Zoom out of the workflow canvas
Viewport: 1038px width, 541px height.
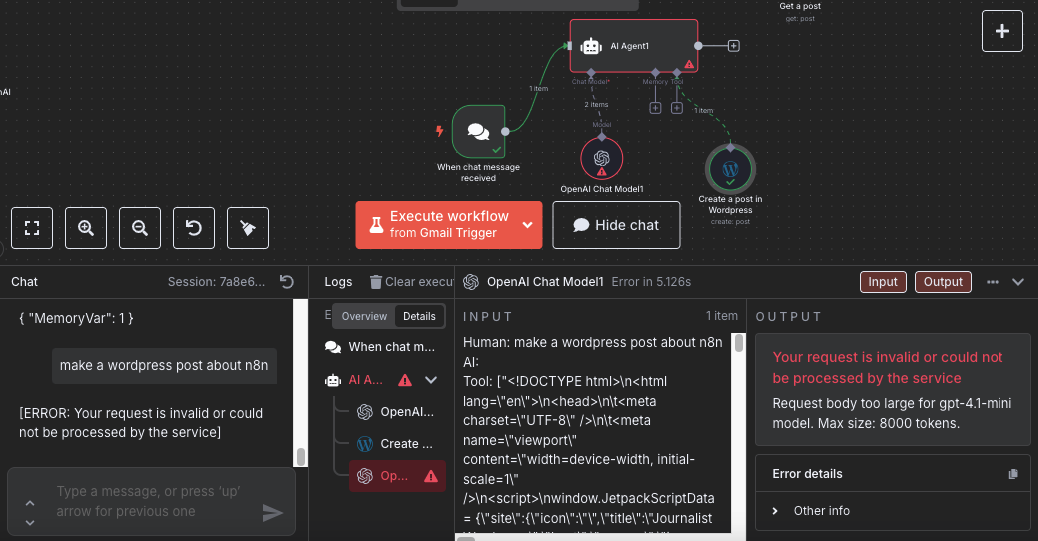pyautogui.click(x=140, y=228)
